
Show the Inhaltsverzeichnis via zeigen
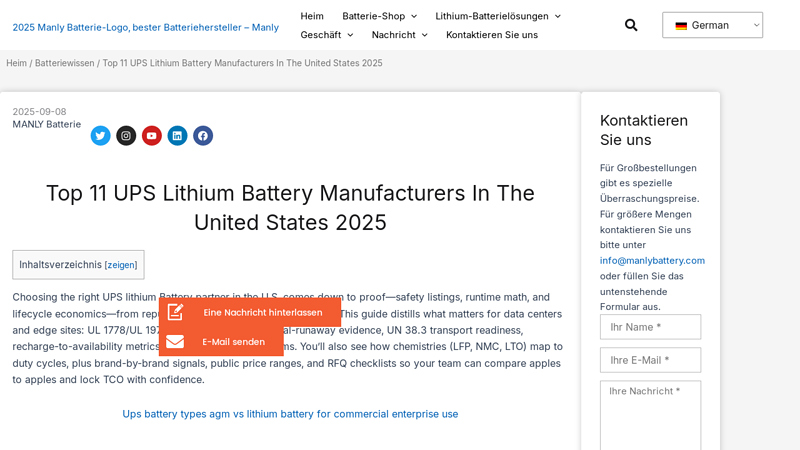tap(121, 265)
